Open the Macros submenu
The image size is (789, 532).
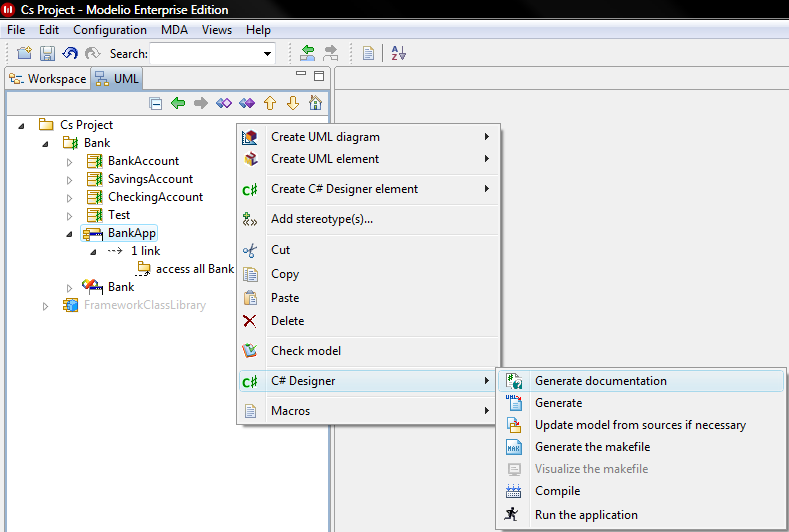(368, 411)
